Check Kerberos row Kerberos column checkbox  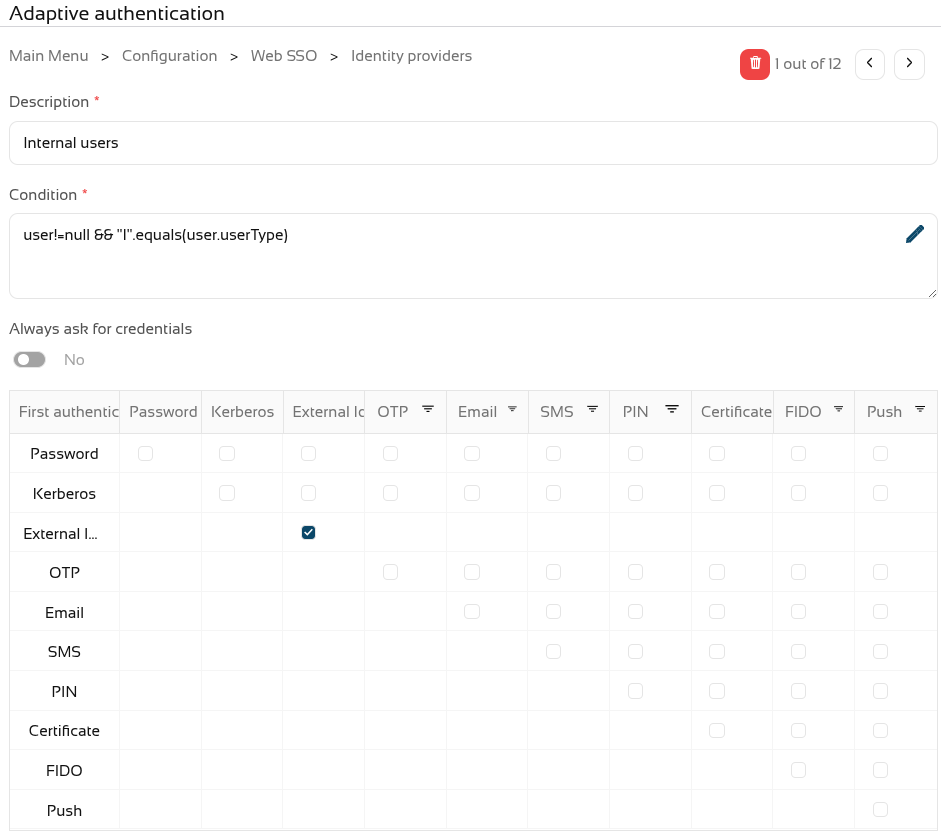pyautogui.click(x=227, y=493)
